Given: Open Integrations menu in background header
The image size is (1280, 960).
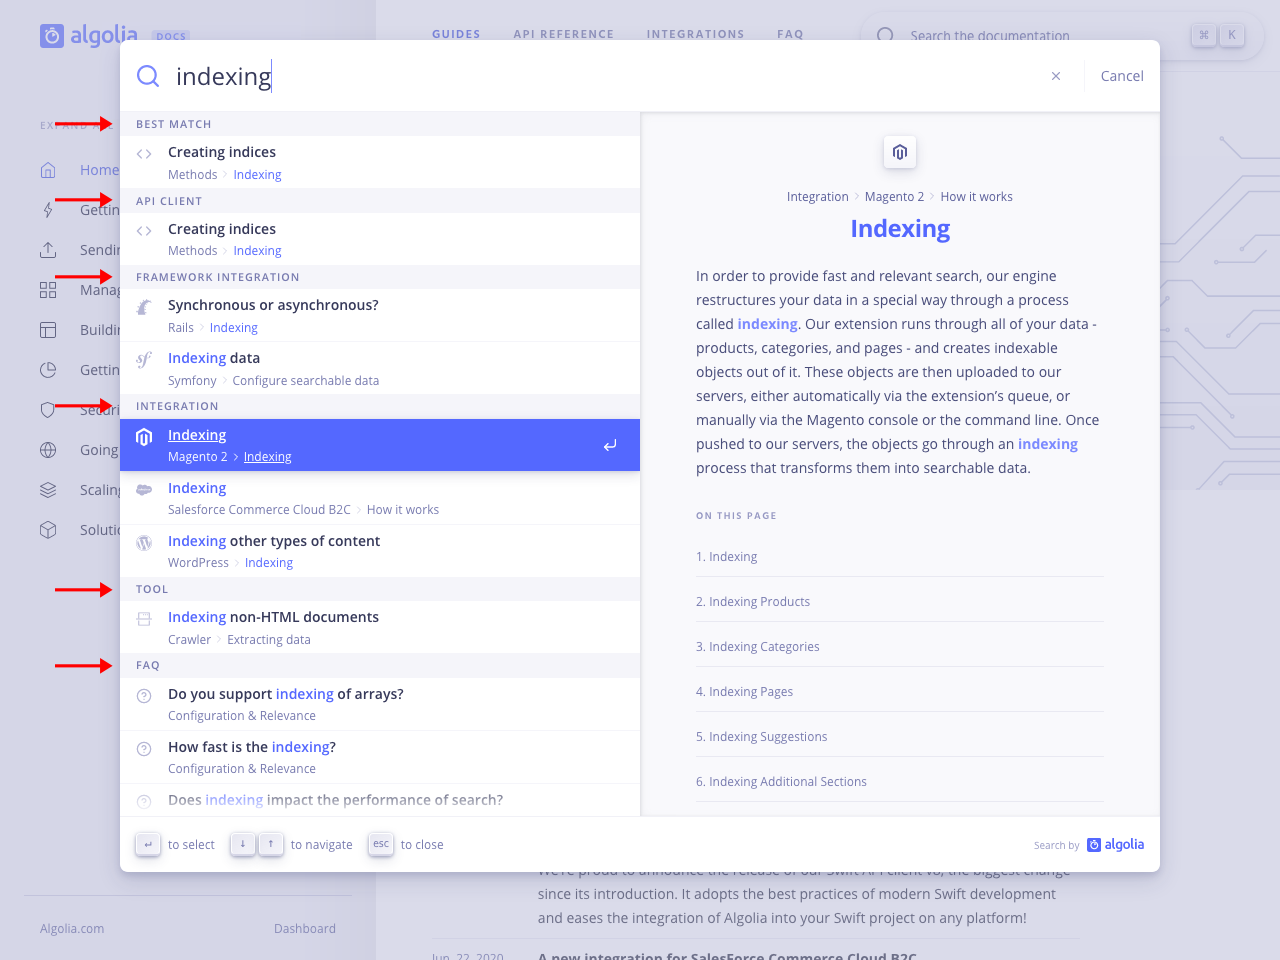Looking at the screenshot, I should pos(695,34).
